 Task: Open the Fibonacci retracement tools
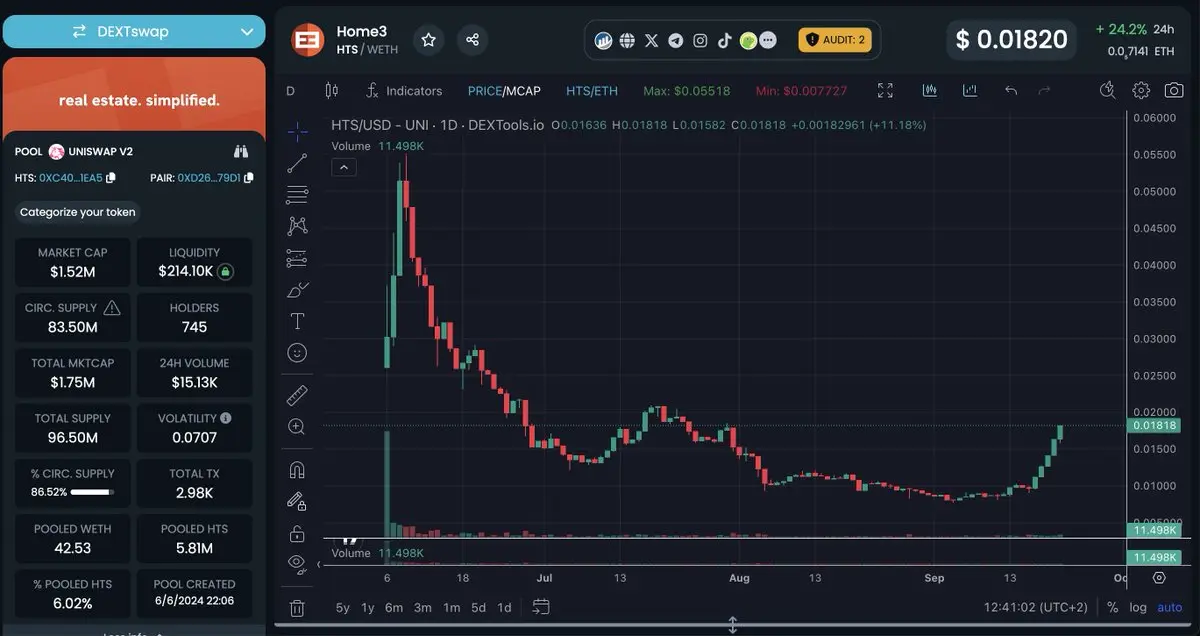pyautogui.click(x=297, y=195)
